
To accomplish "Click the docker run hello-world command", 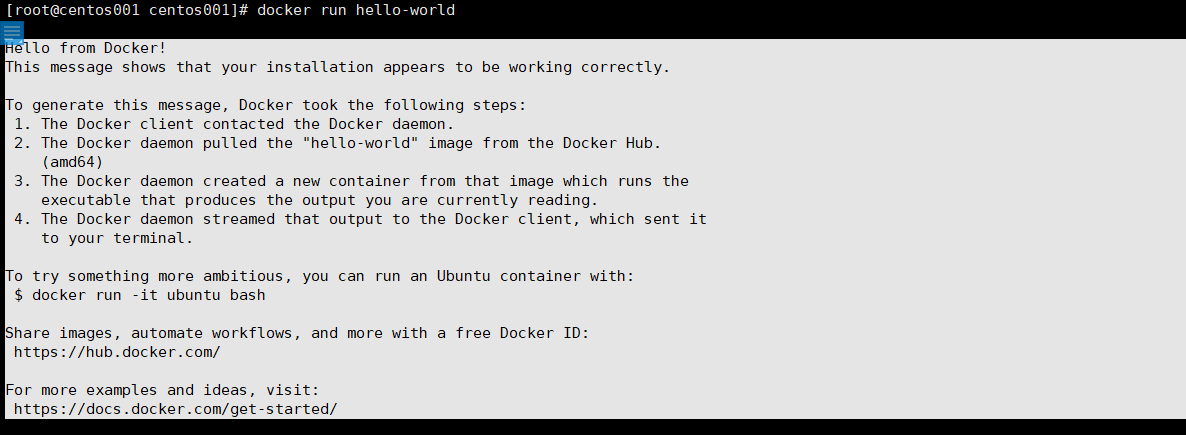I will (x=355, y=10).
